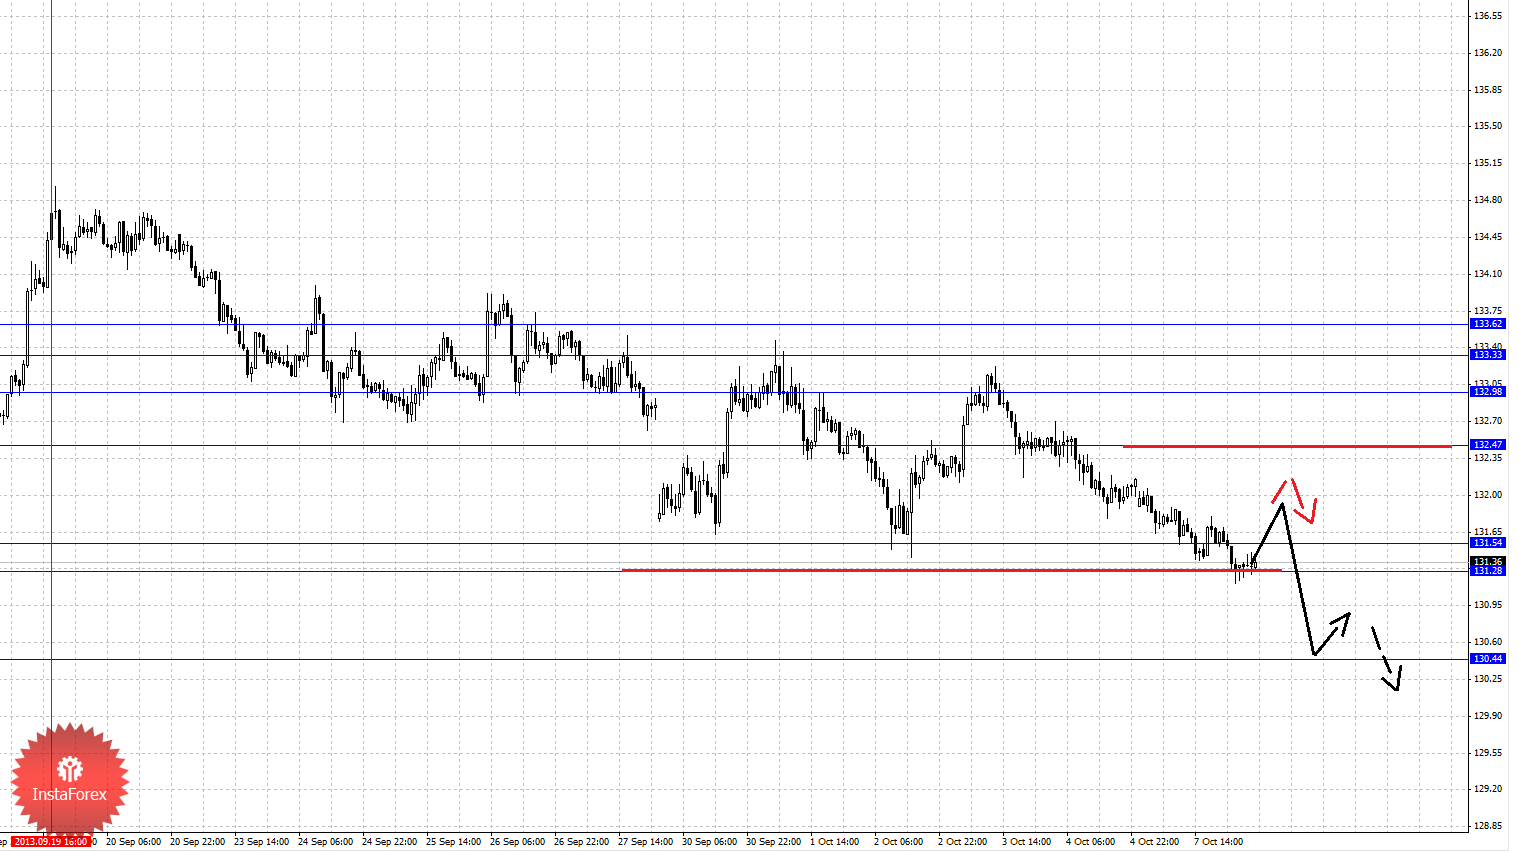
Task: Select the 132.98 highlighted price label
Action: click(x=1487, y=392)
